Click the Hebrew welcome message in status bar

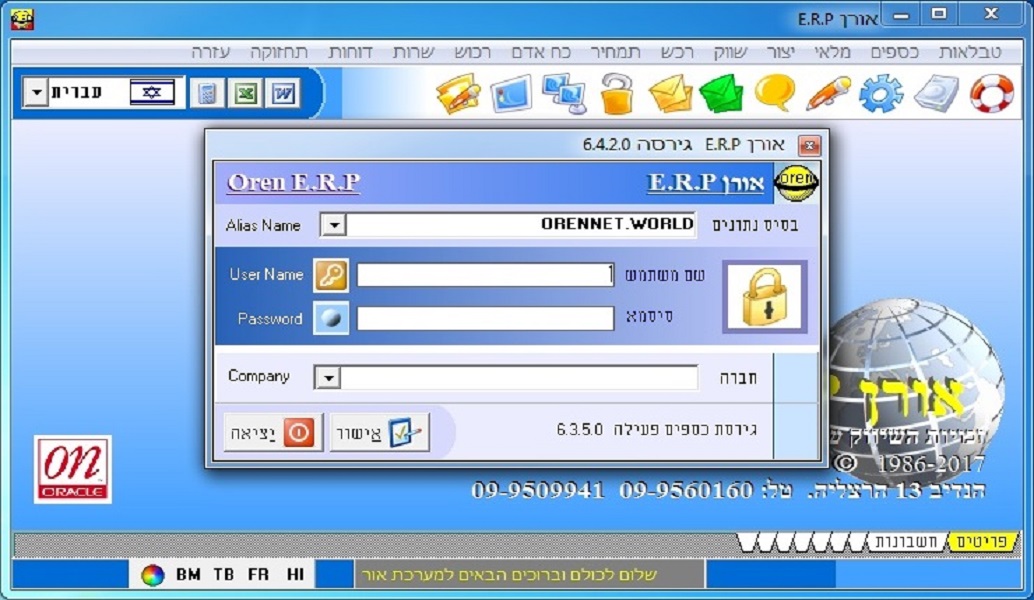point(509,575)
